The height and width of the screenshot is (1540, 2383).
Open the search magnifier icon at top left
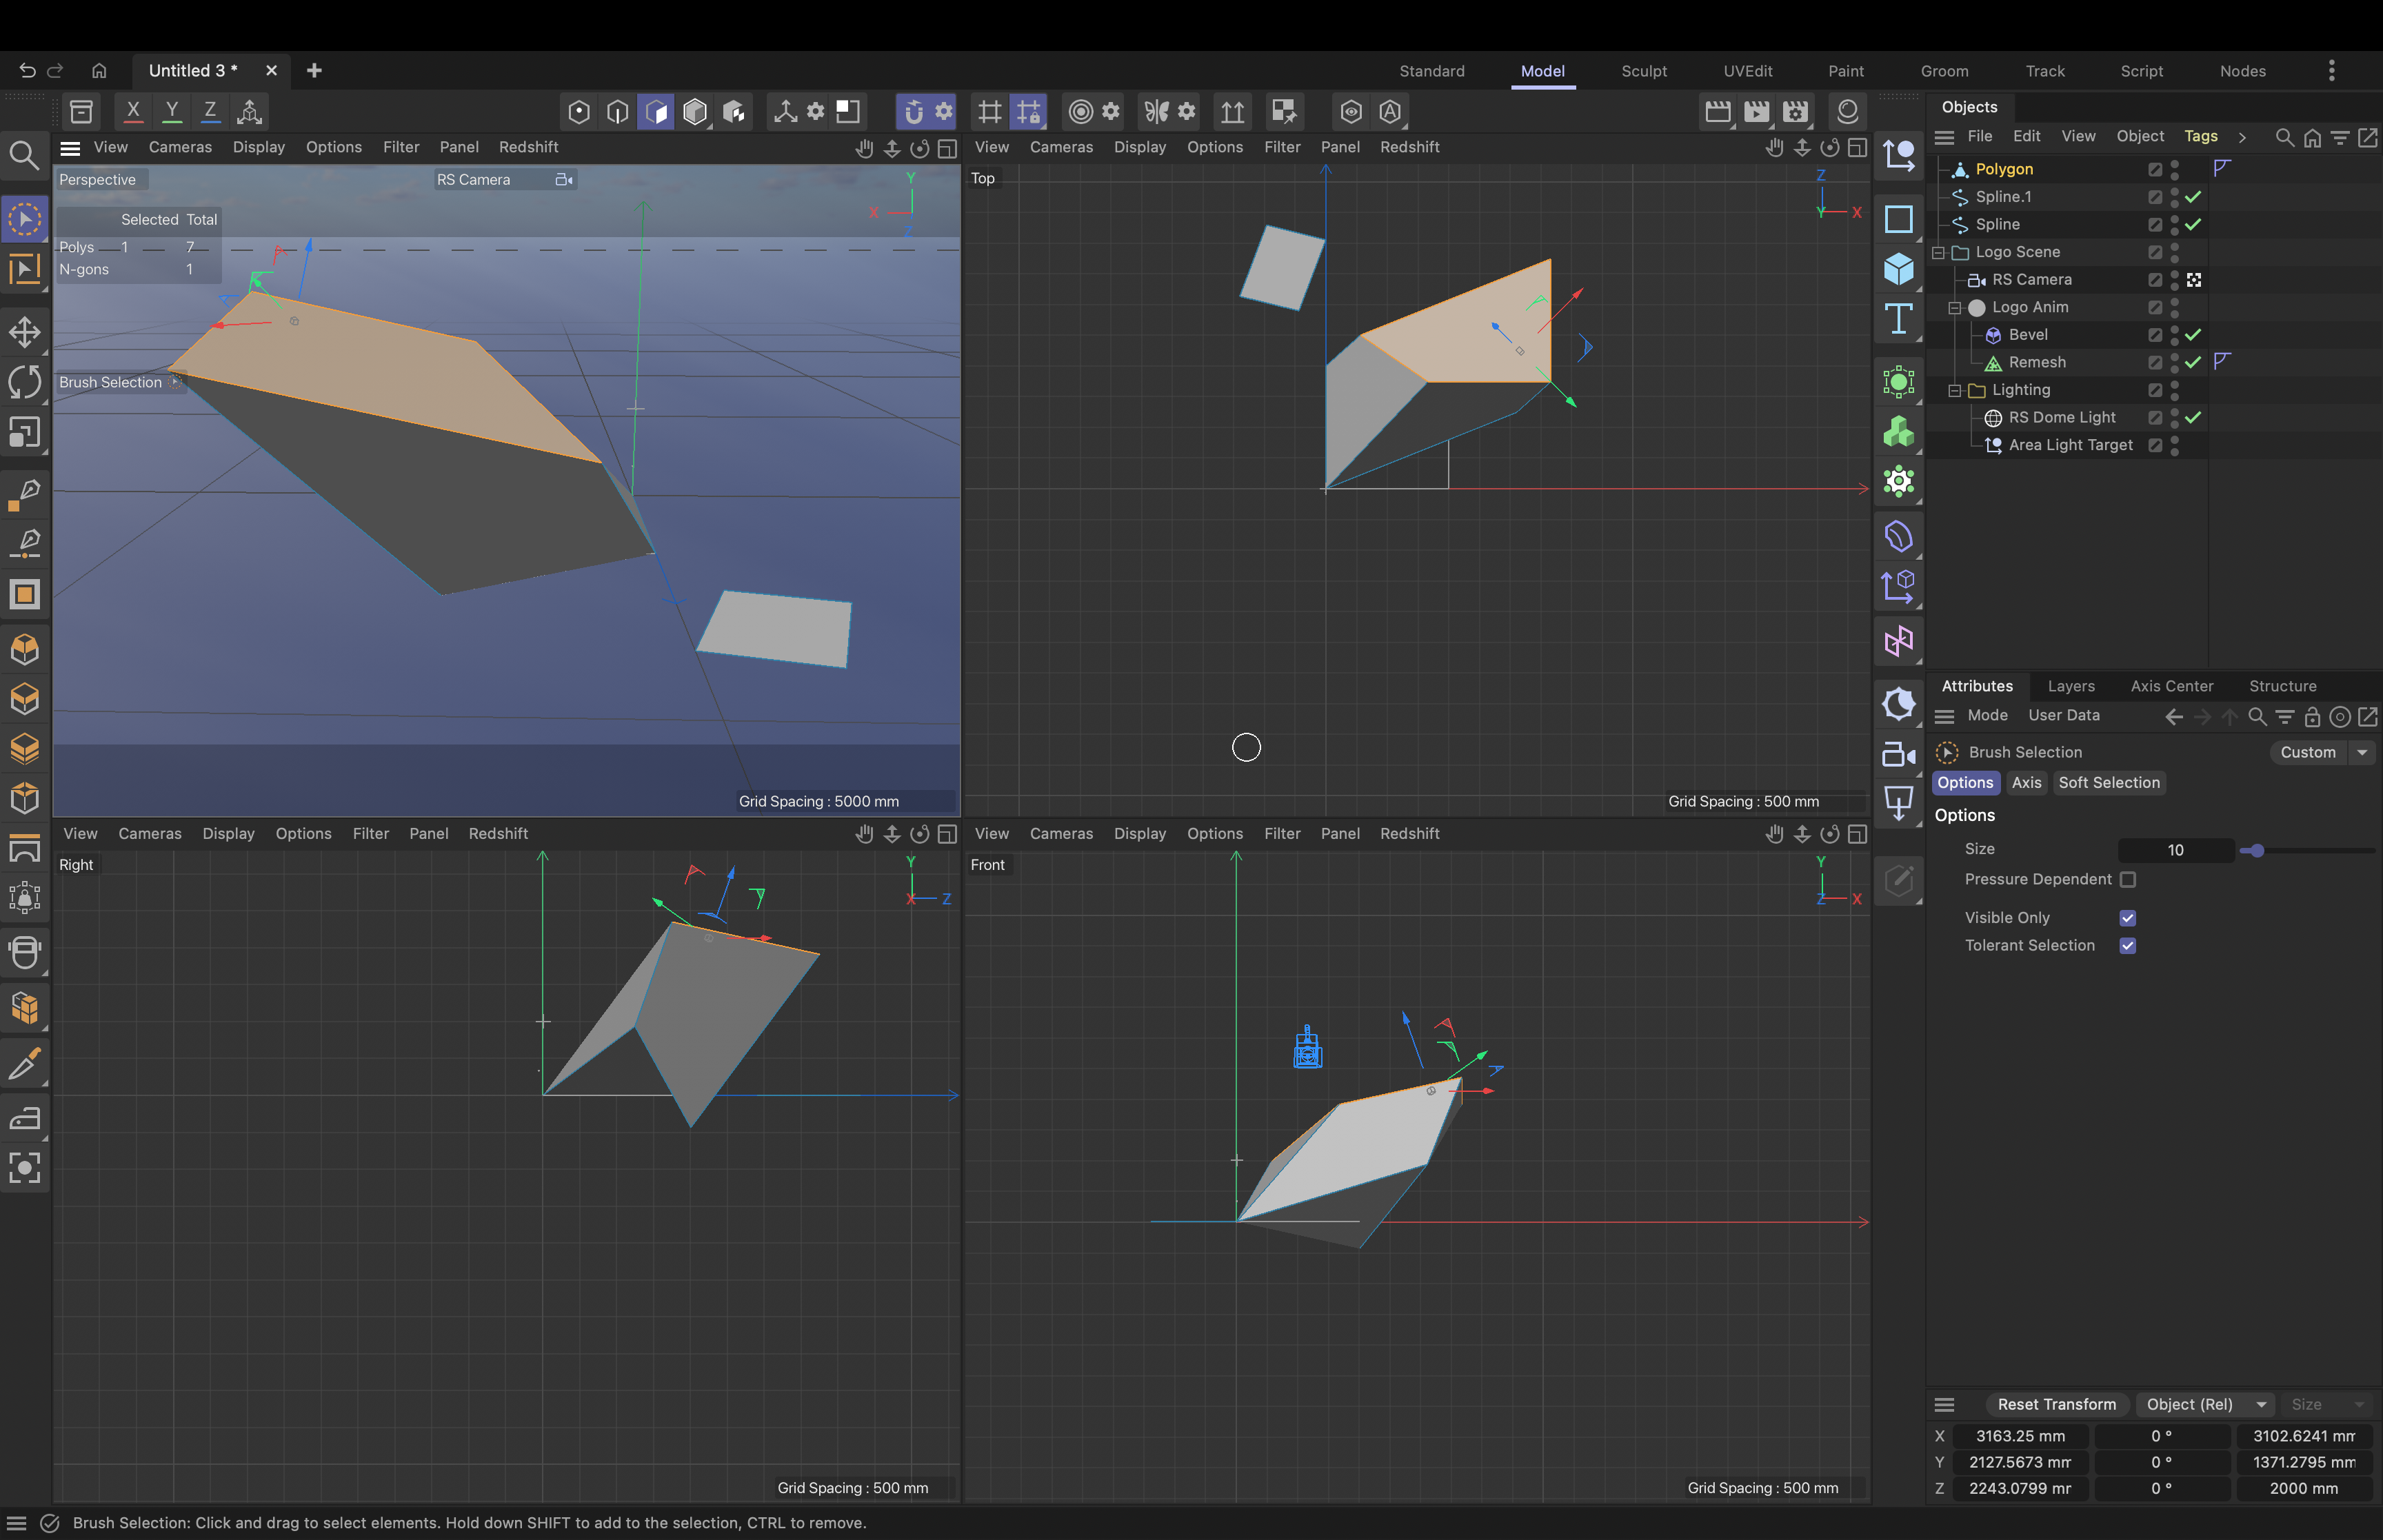[x=24, y=155]
